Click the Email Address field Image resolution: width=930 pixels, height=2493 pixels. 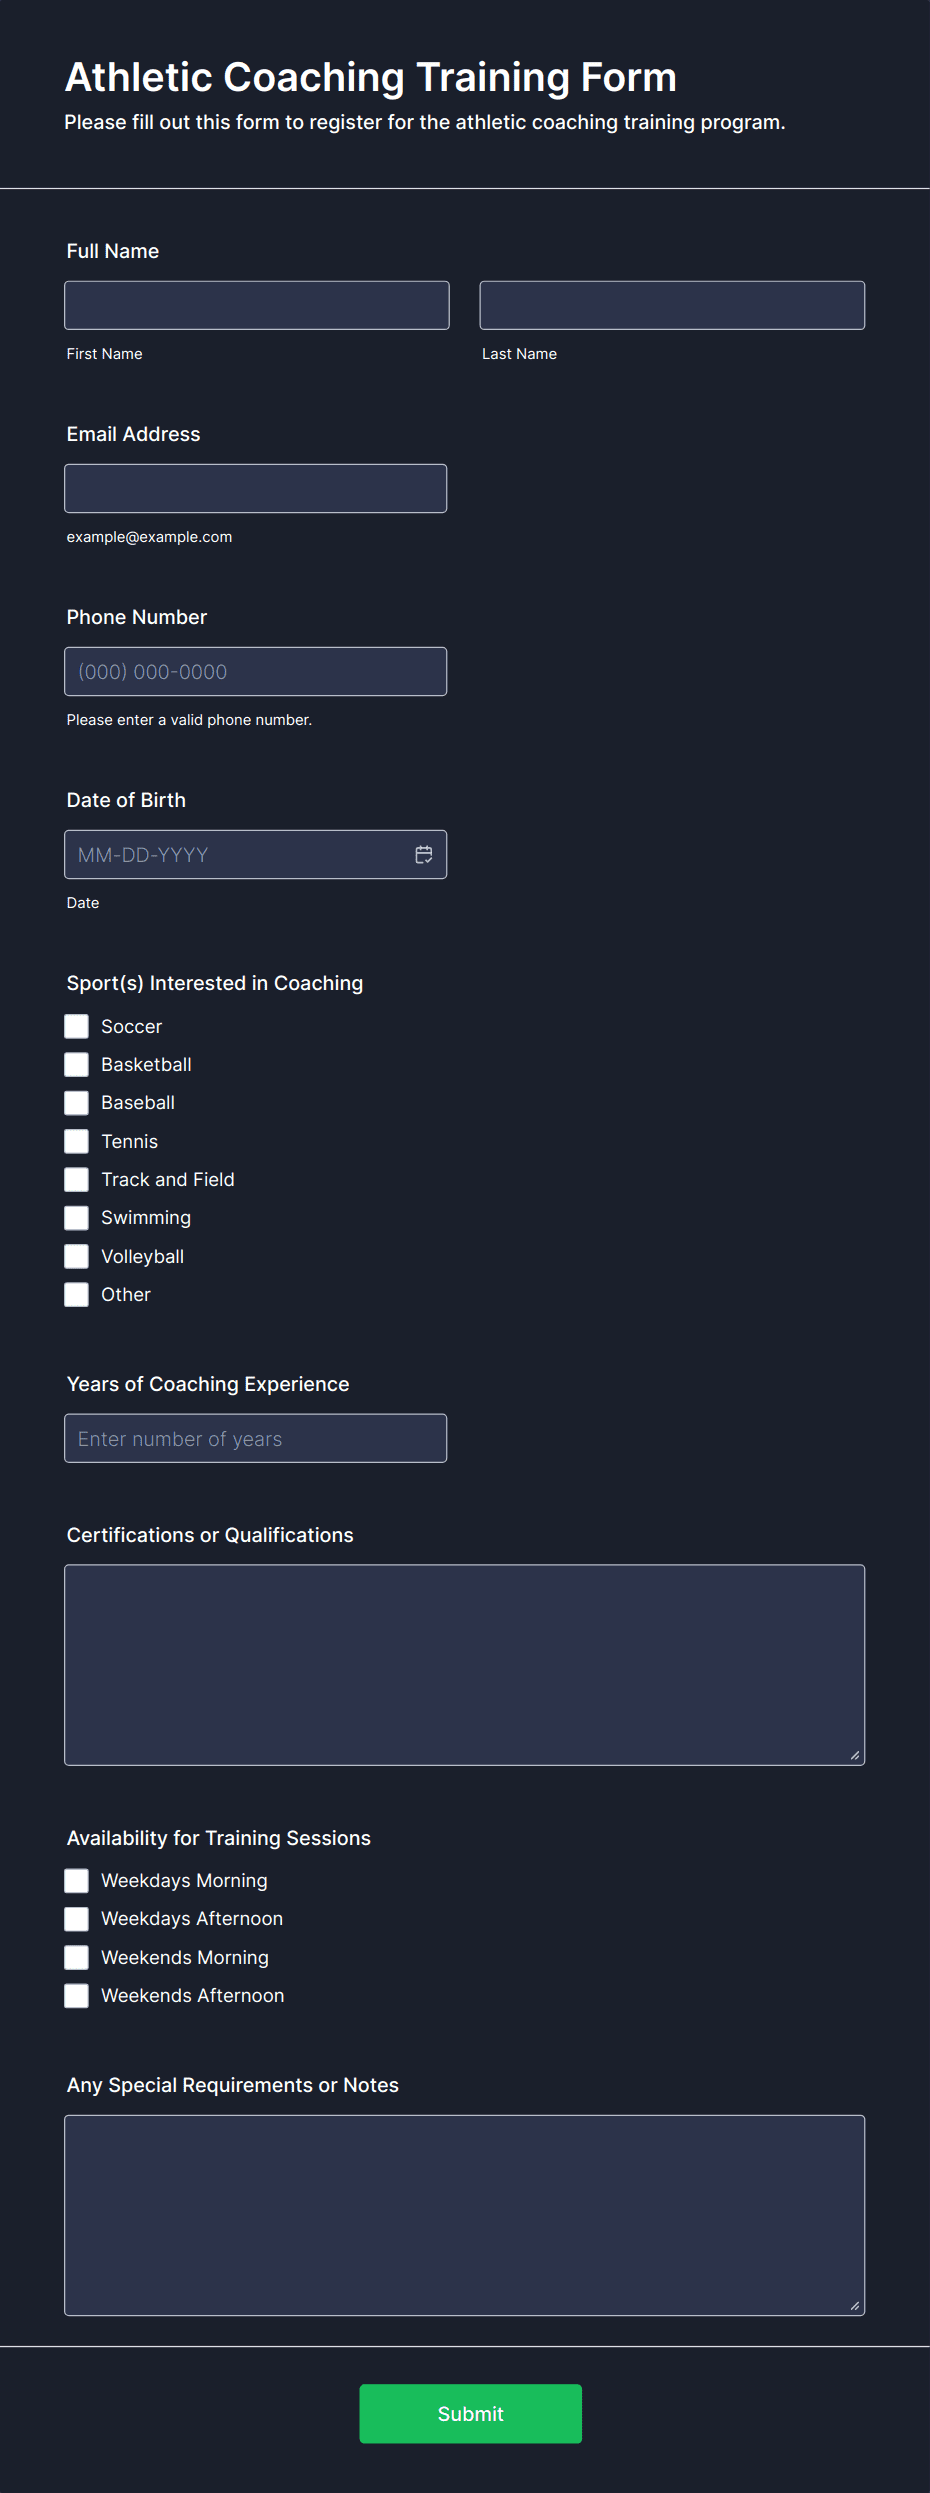[x=256, y=488]
